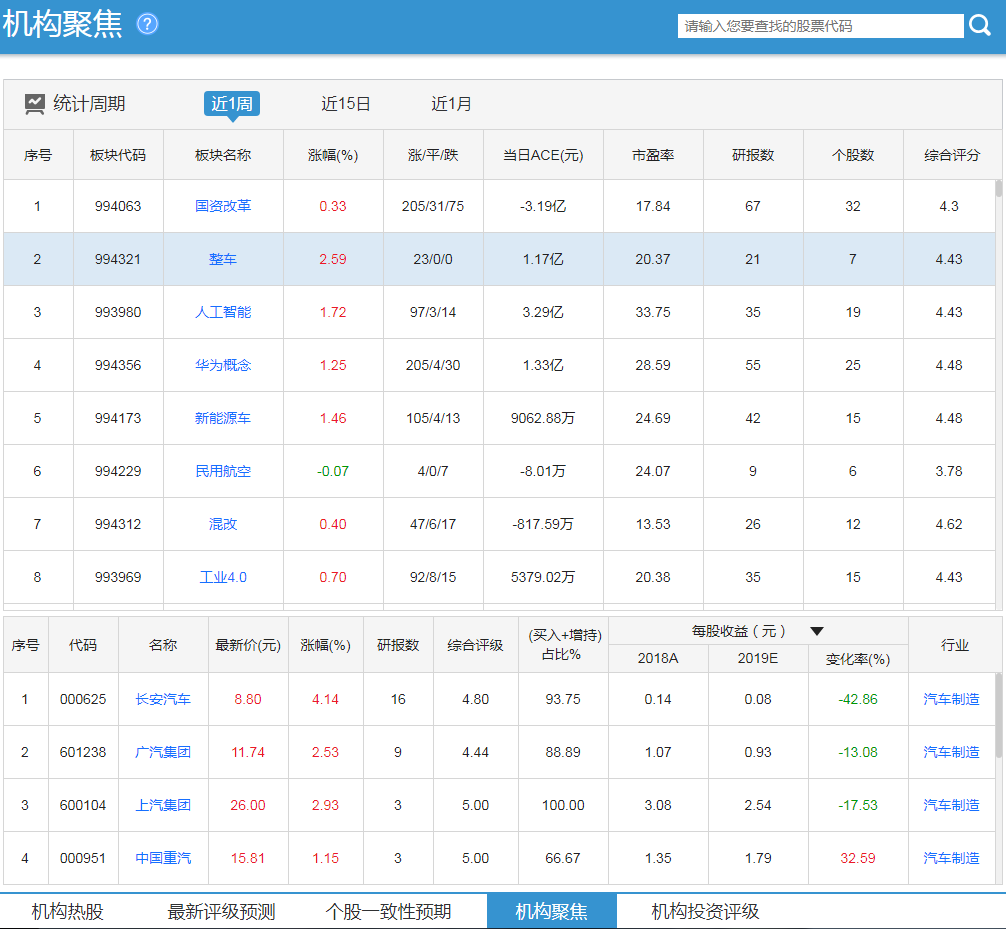This screenshot has height=929, width=1006.
Task: Click stock code 000951
Action: 83,858
